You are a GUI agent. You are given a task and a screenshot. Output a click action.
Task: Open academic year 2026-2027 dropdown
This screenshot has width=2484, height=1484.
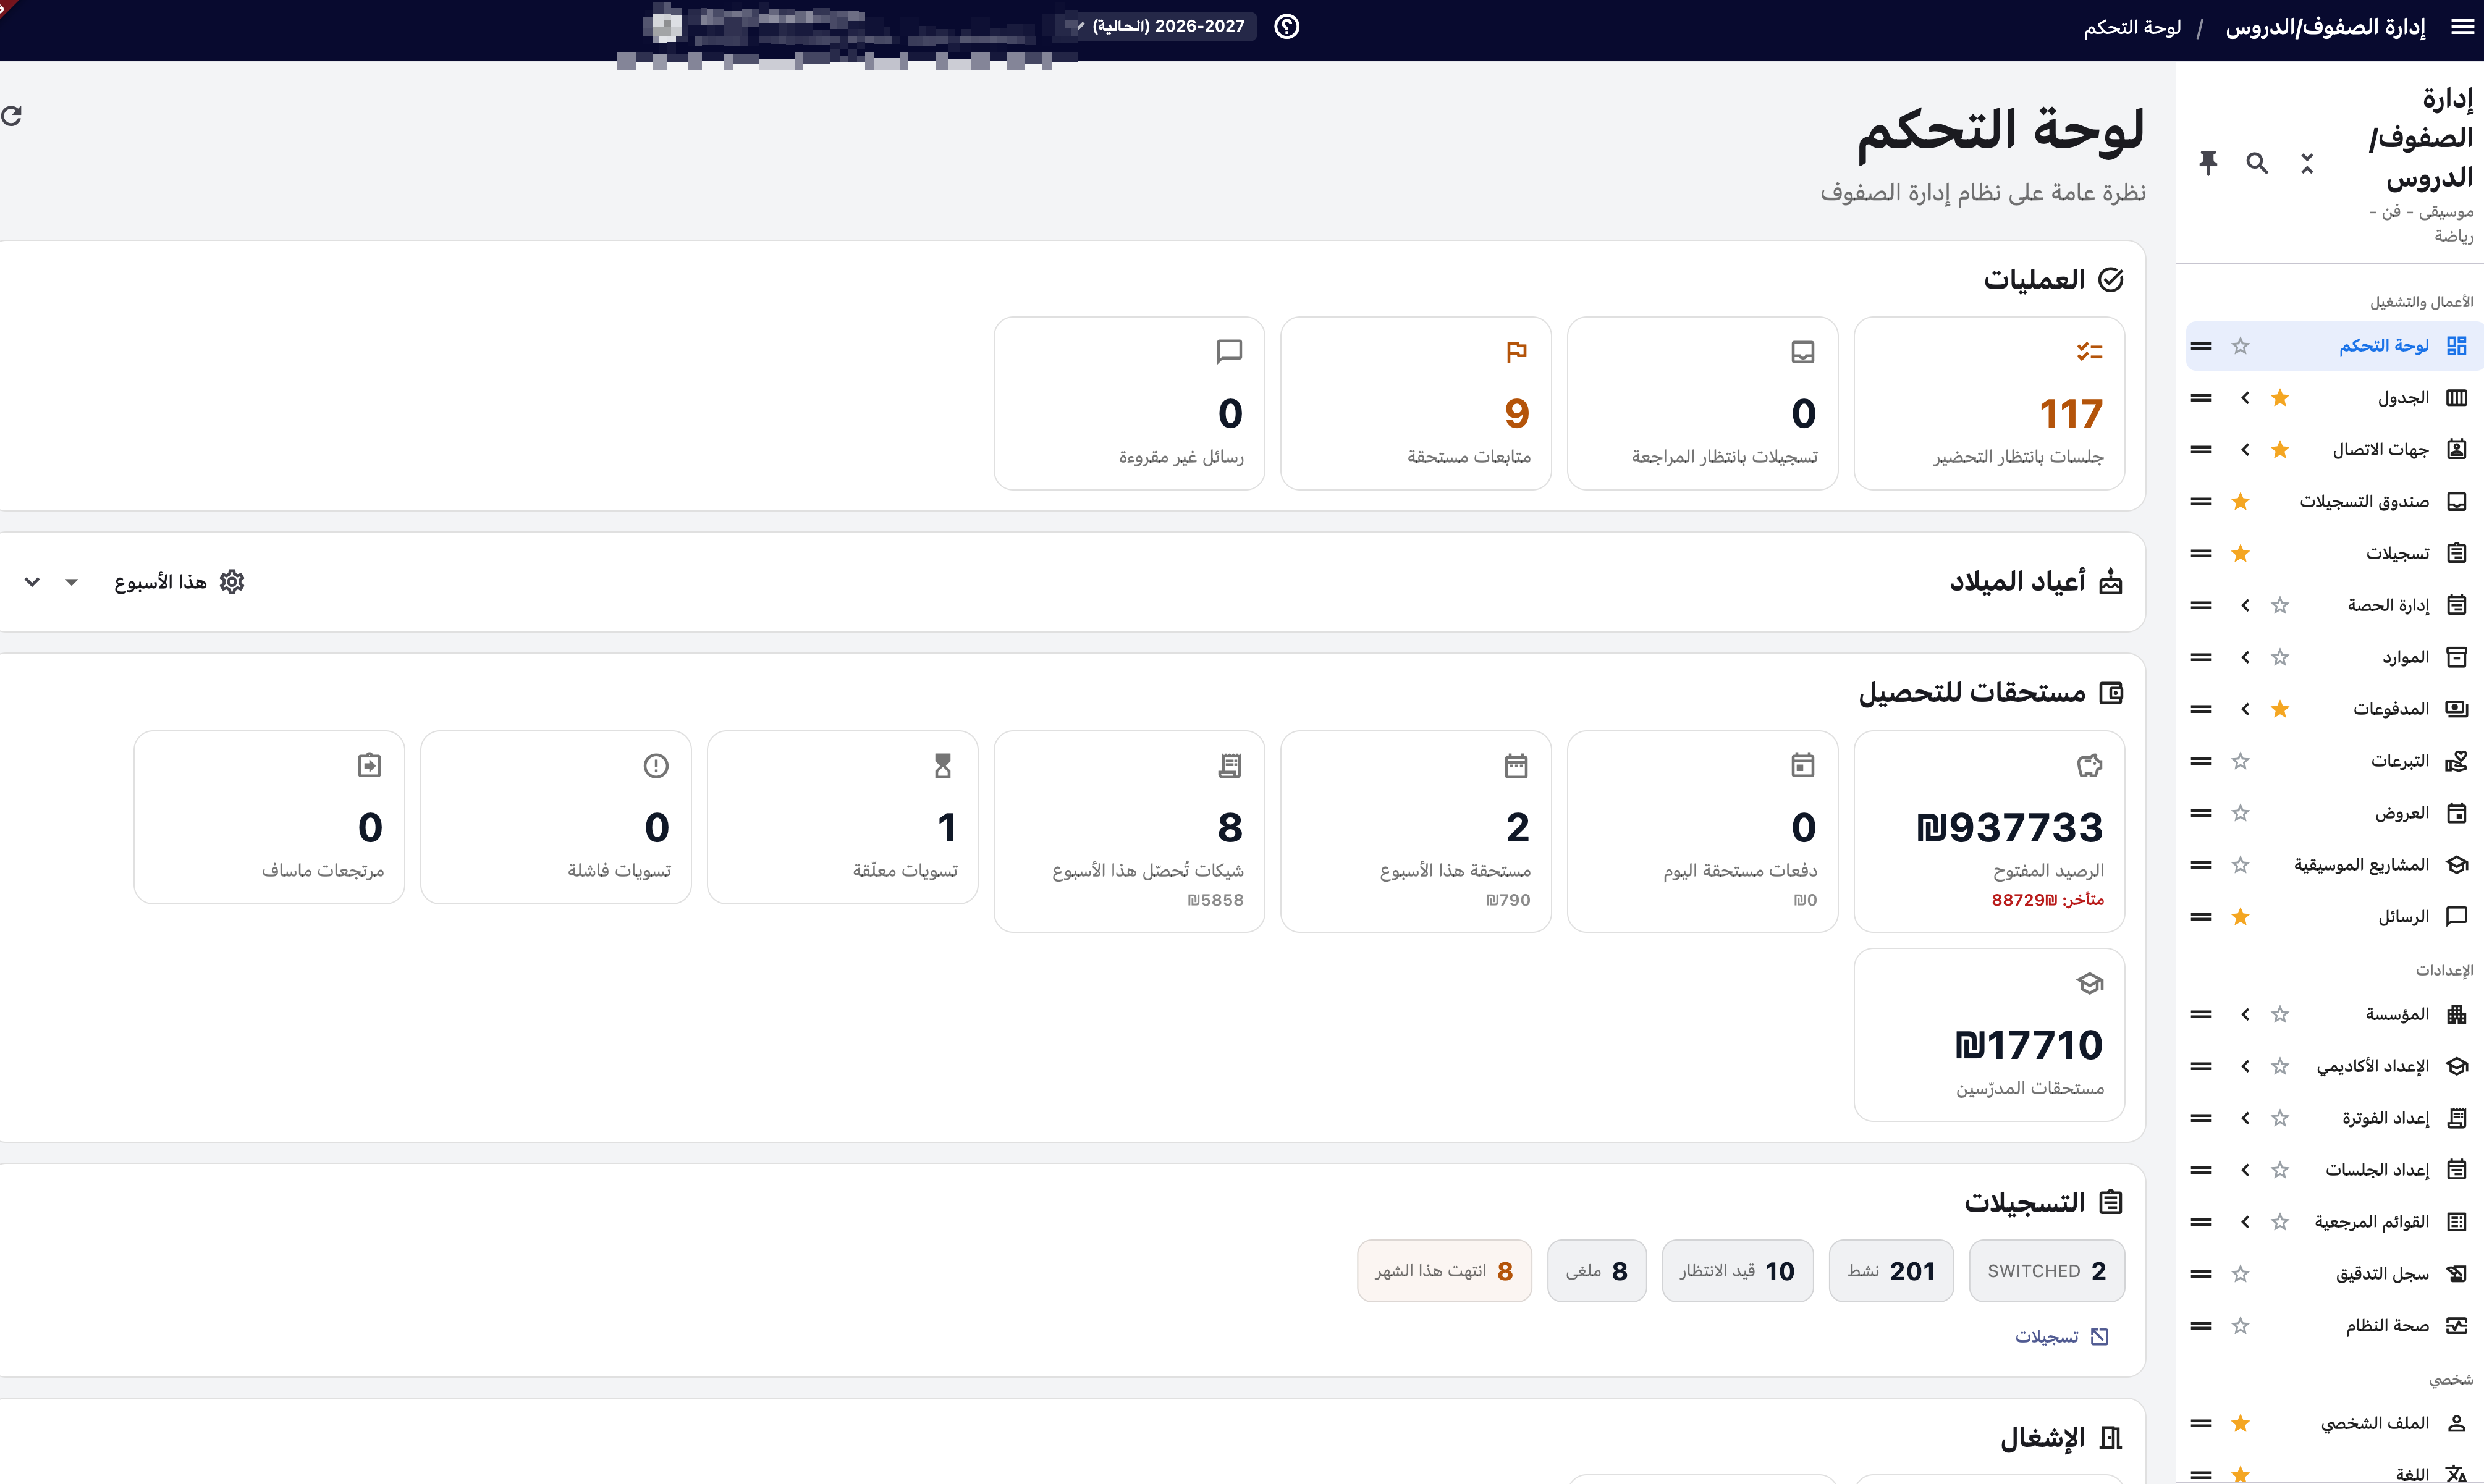click(x=1160, y=26)
